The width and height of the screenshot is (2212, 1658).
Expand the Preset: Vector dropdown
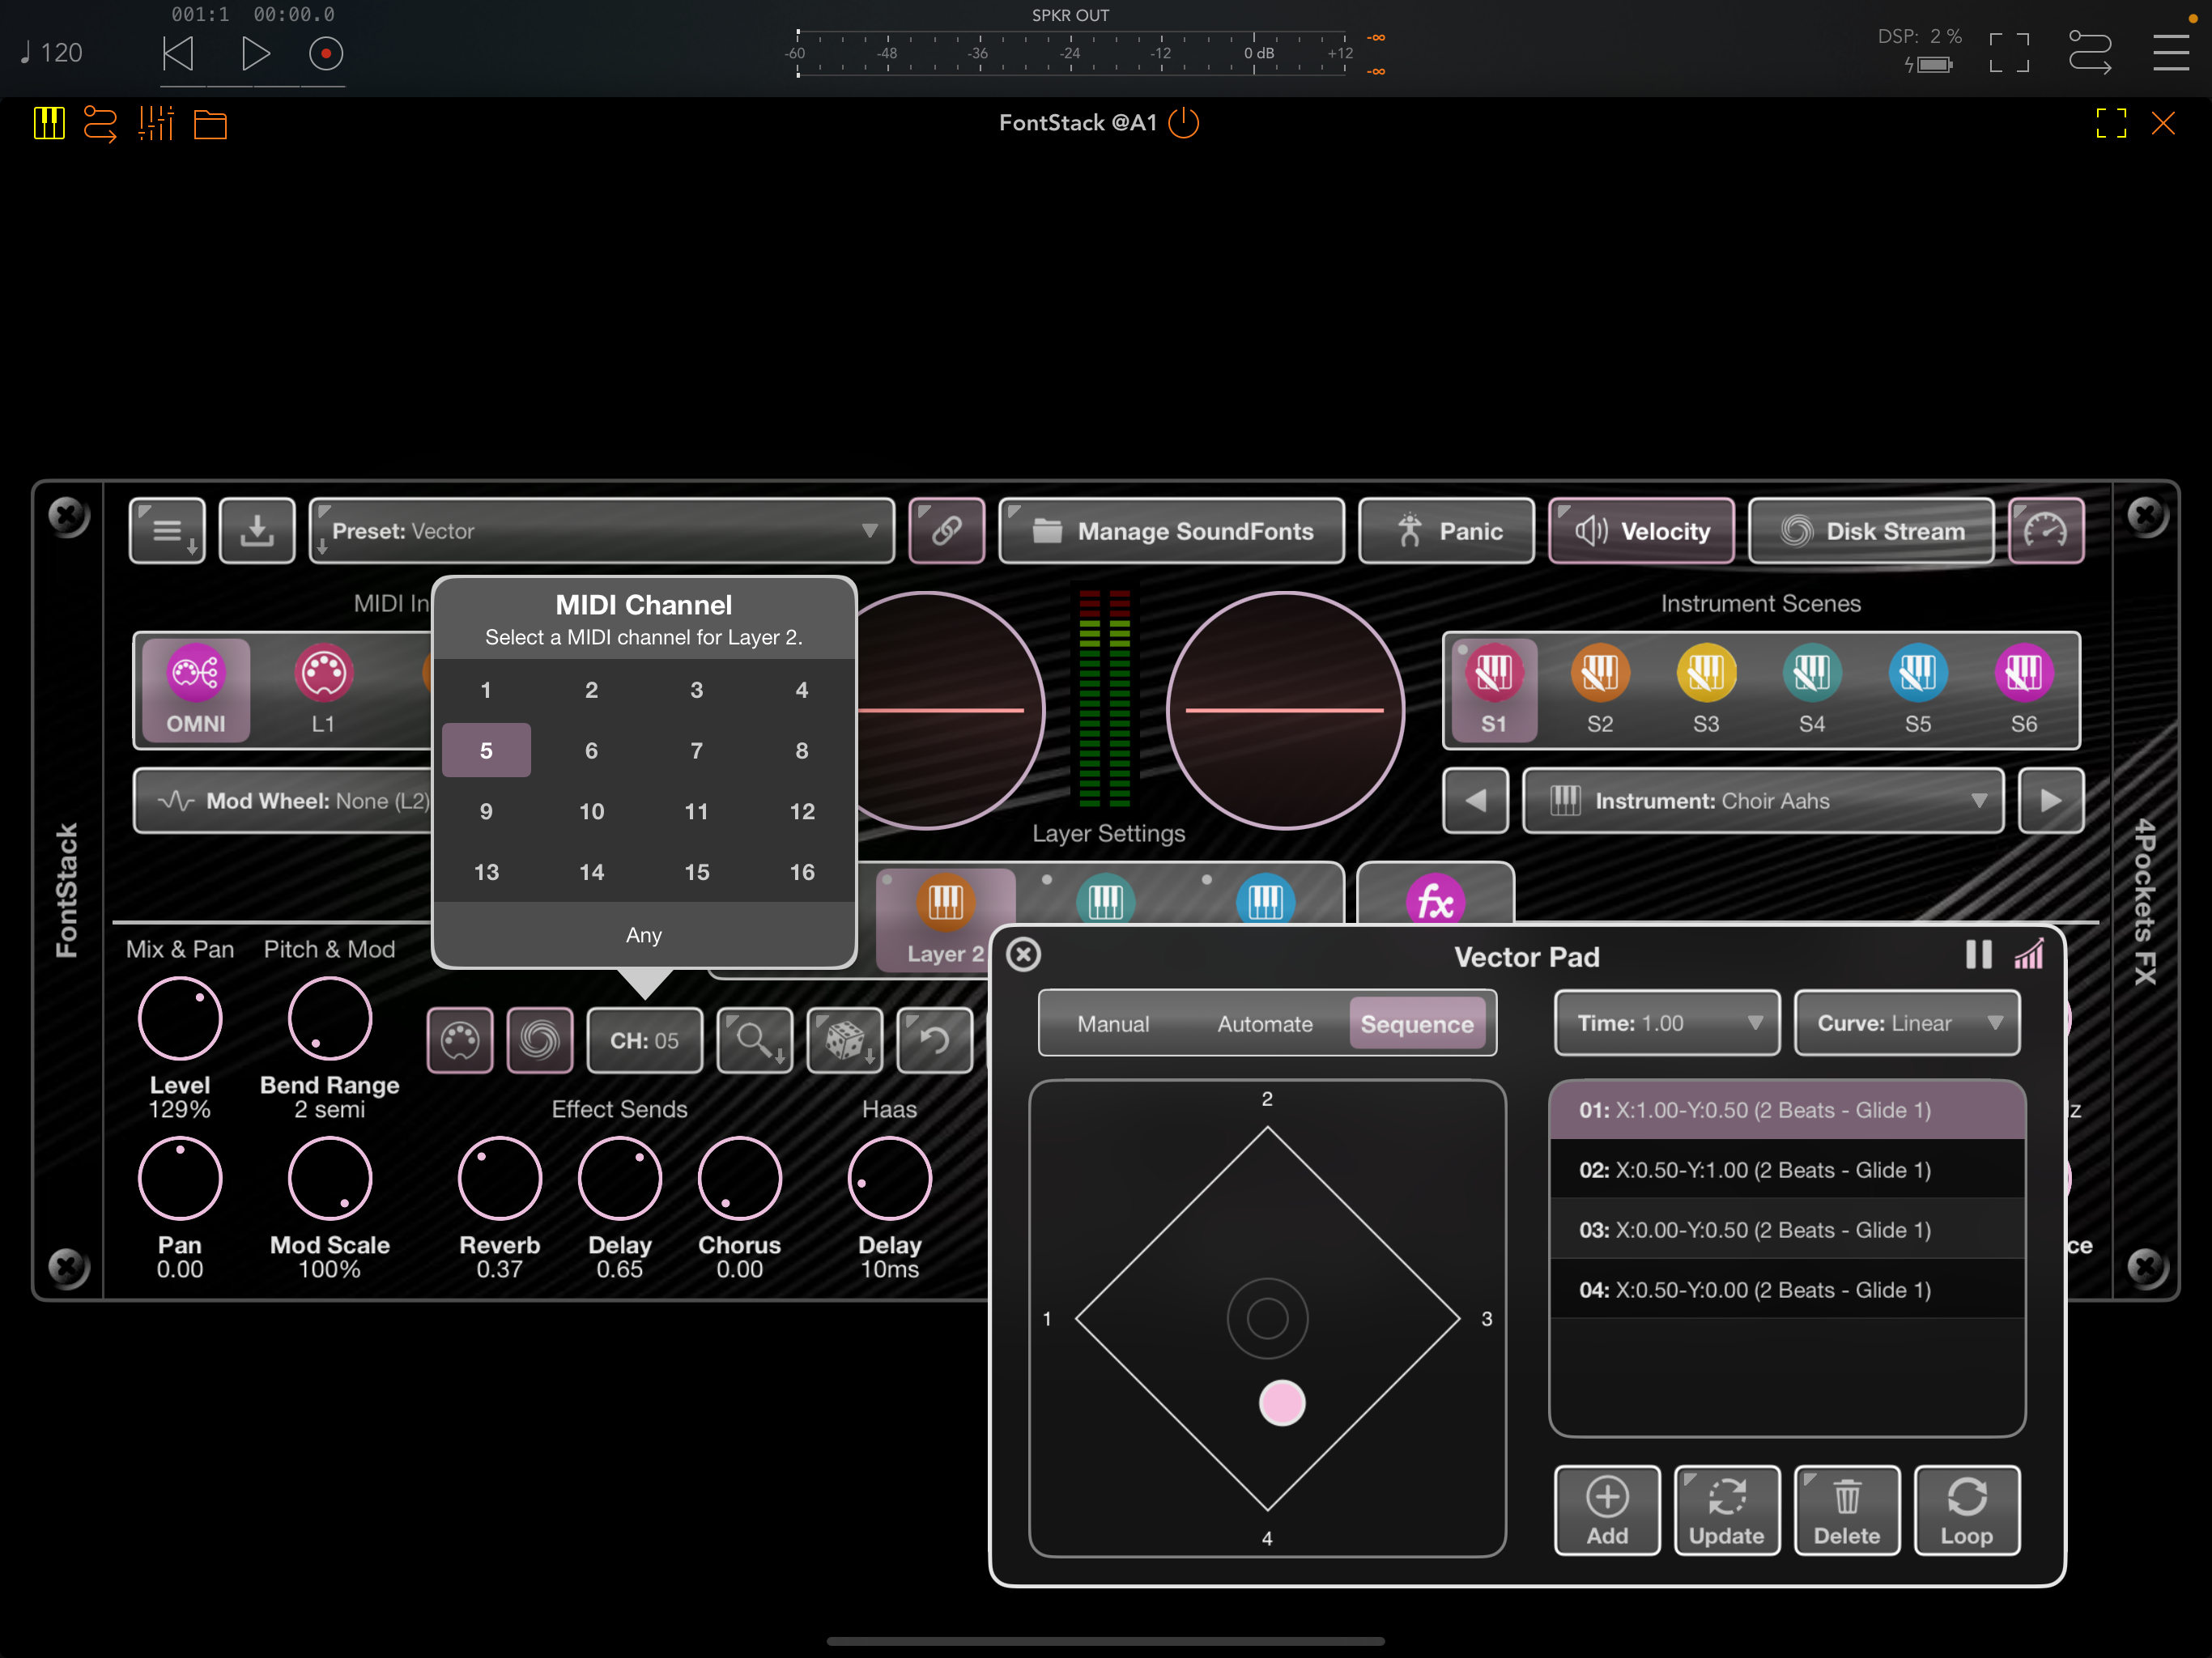[x=602, y=531]
